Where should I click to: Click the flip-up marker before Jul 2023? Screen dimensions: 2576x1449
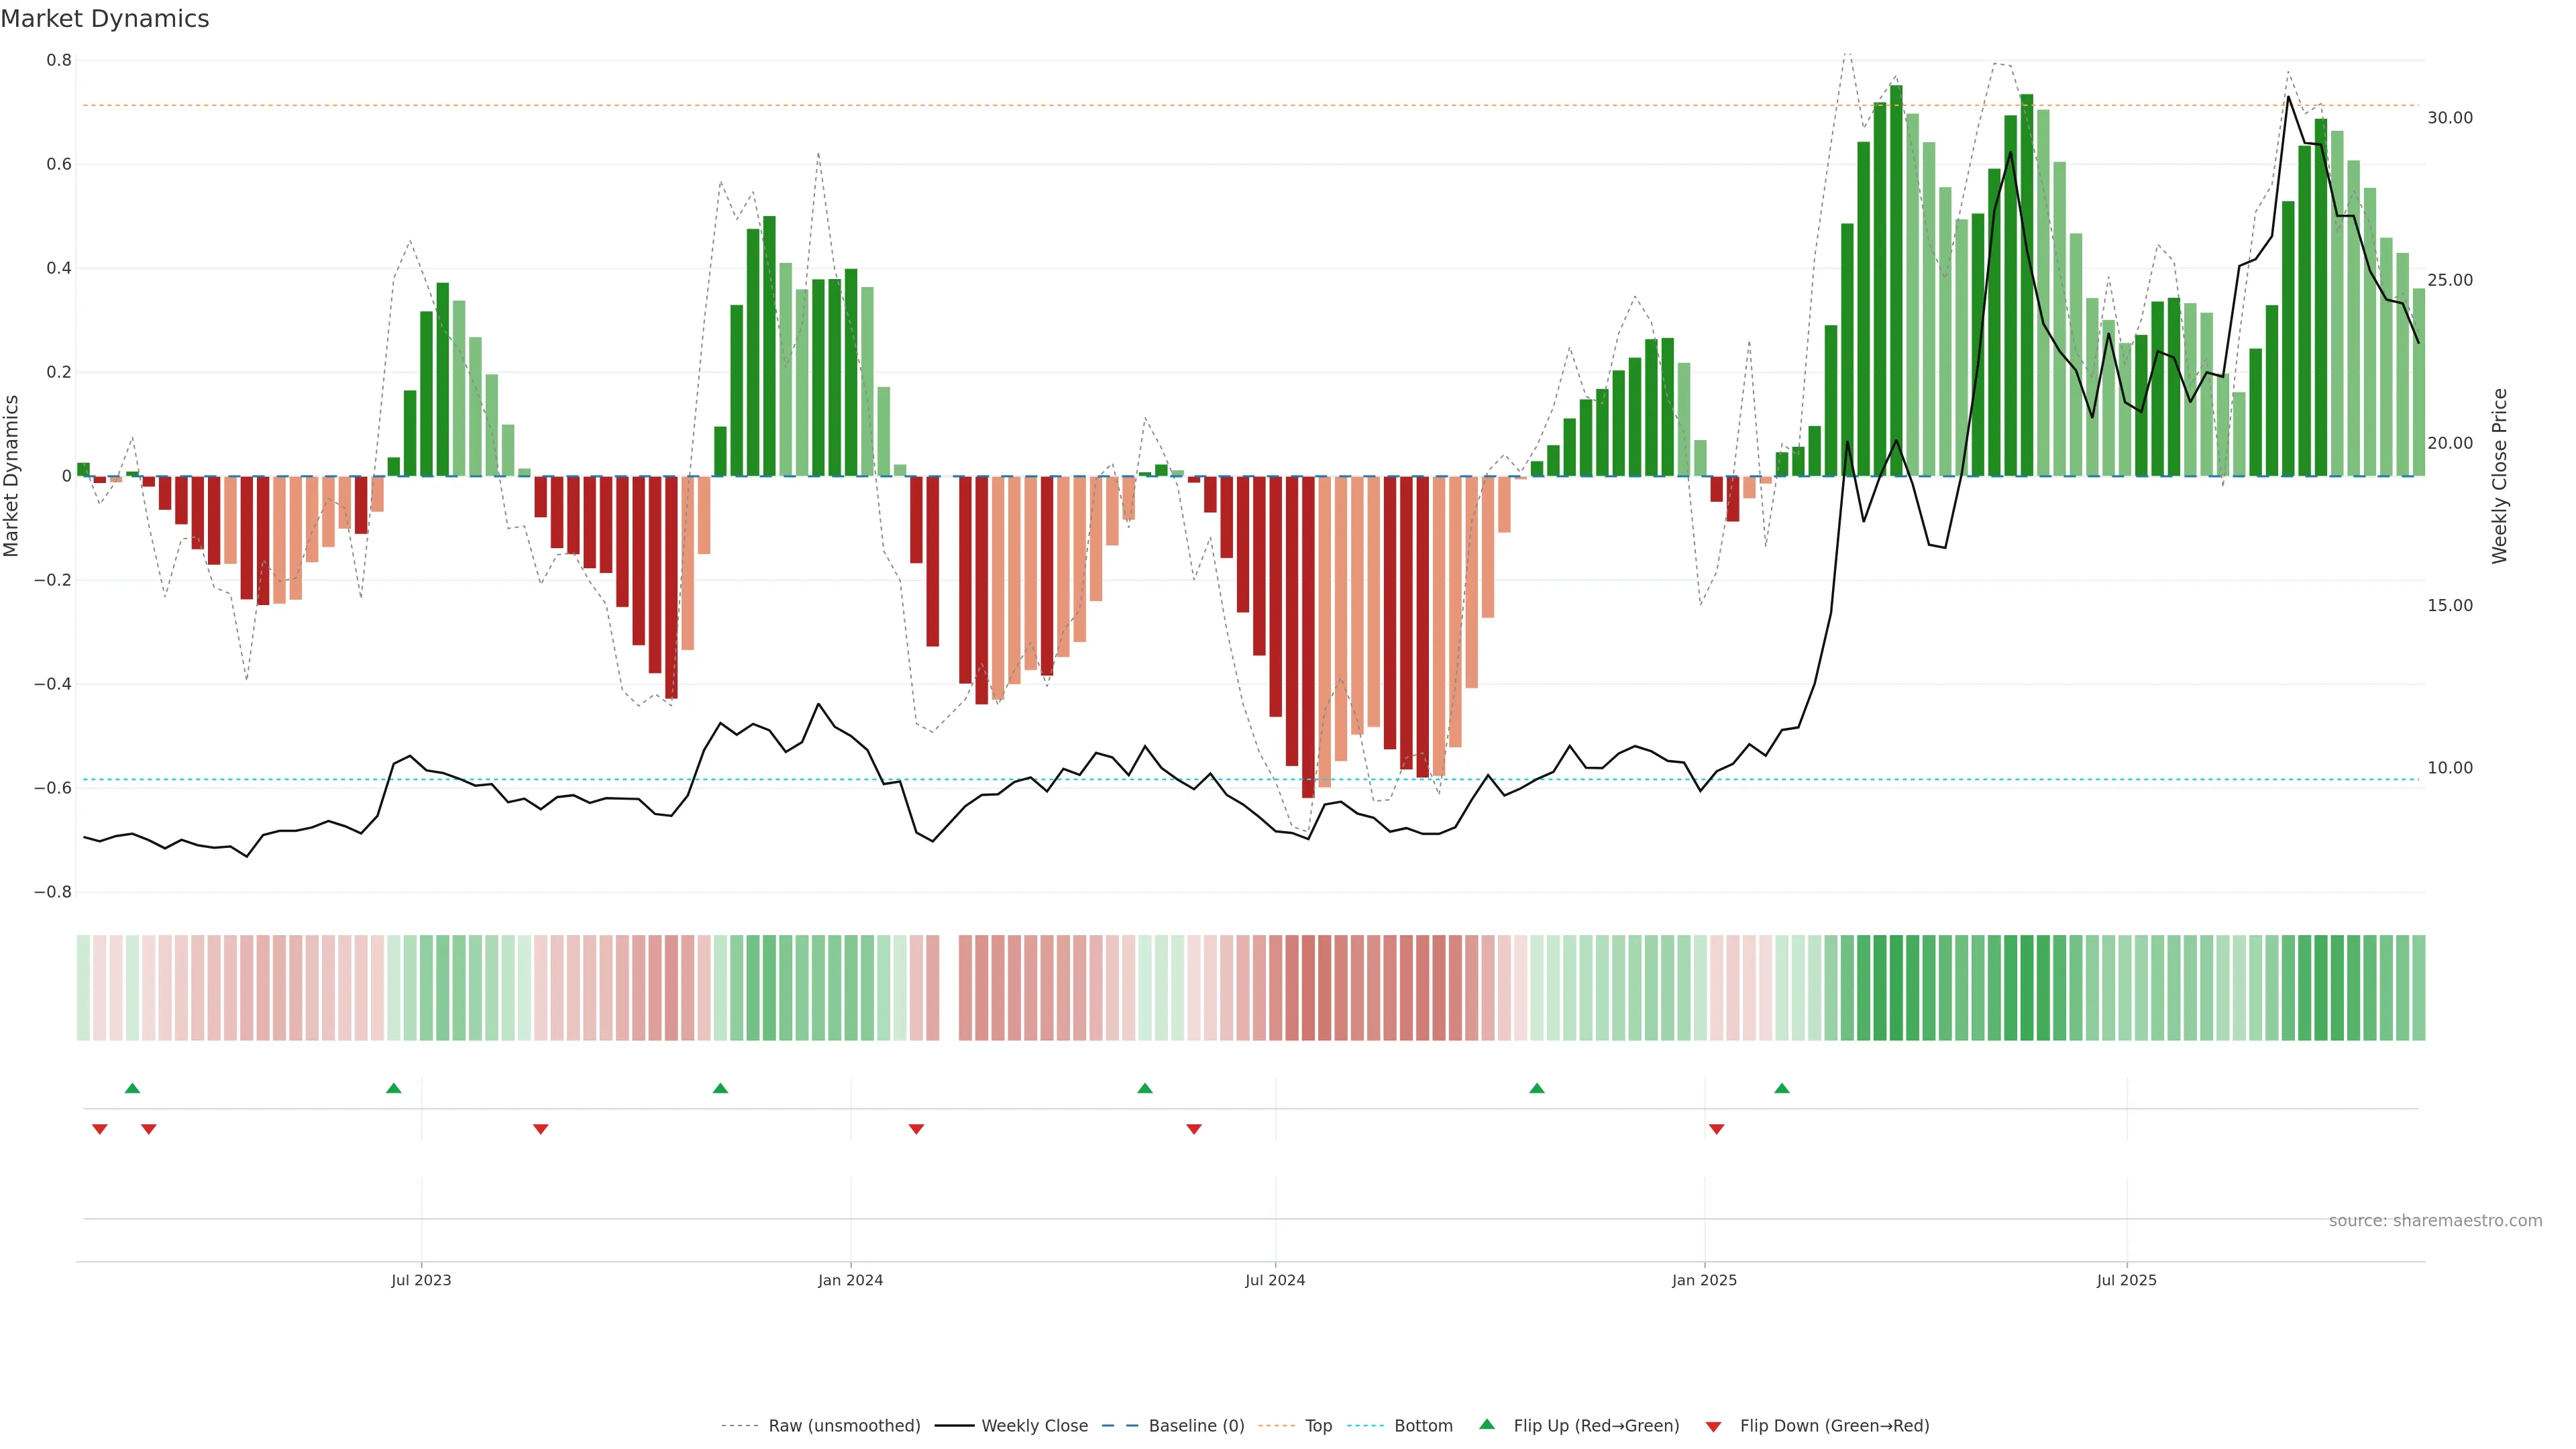[x=393, y=1088]
